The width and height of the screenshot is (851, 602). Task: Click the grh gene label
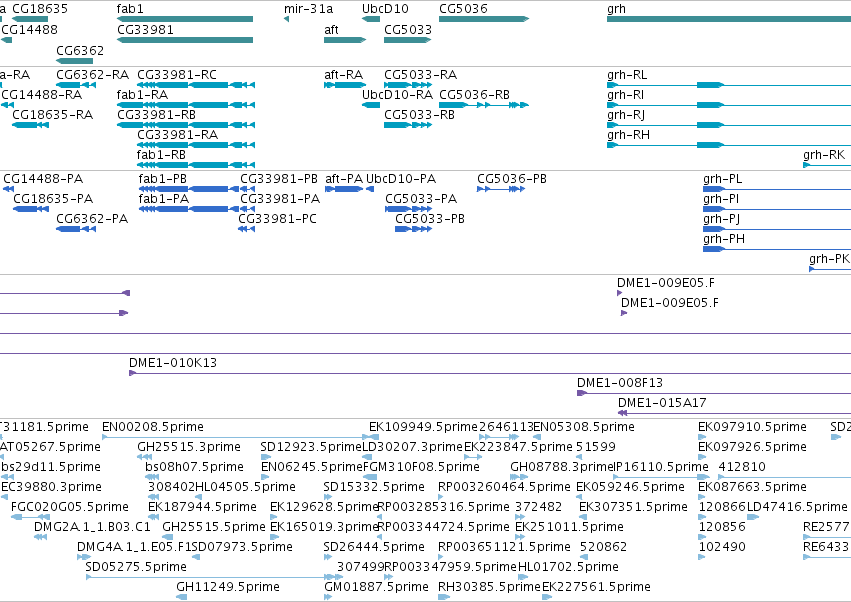pyautogui.click(x=617, y=9)
